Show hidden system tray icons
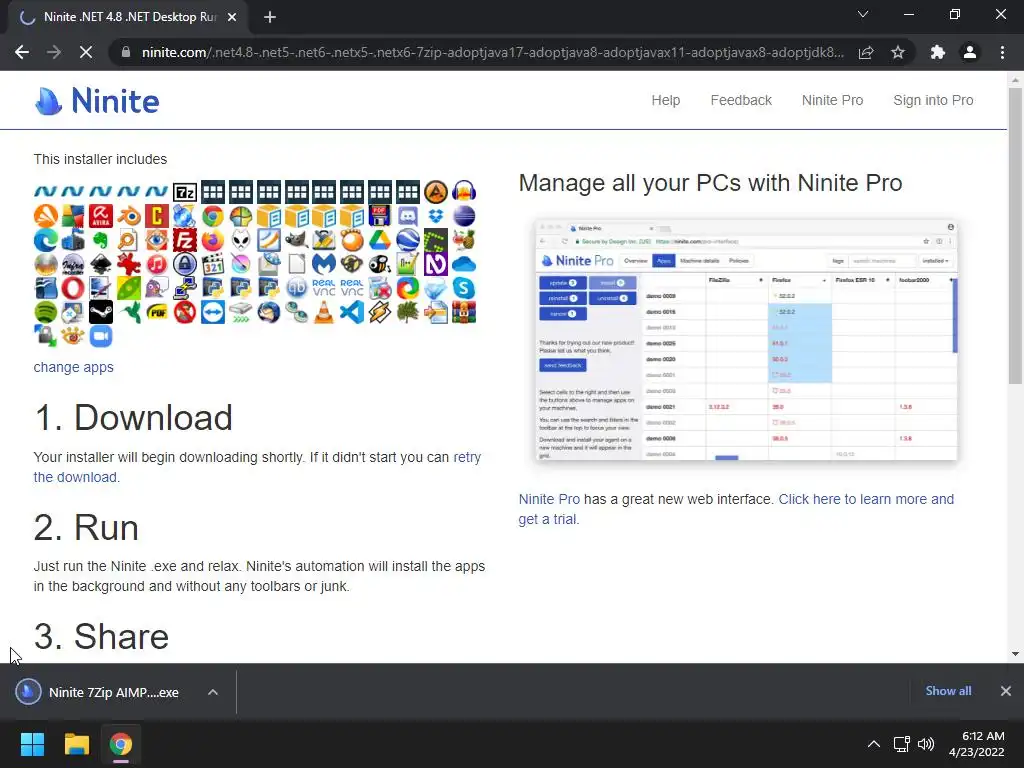 pyautogui.click(x=873, y=744)
